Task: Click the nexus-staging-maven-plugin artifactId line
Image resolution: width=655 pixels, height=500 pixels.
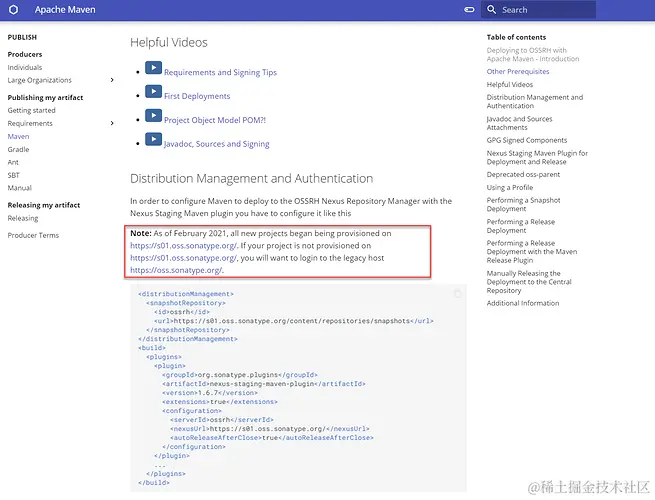Action: tap(264, 383)
